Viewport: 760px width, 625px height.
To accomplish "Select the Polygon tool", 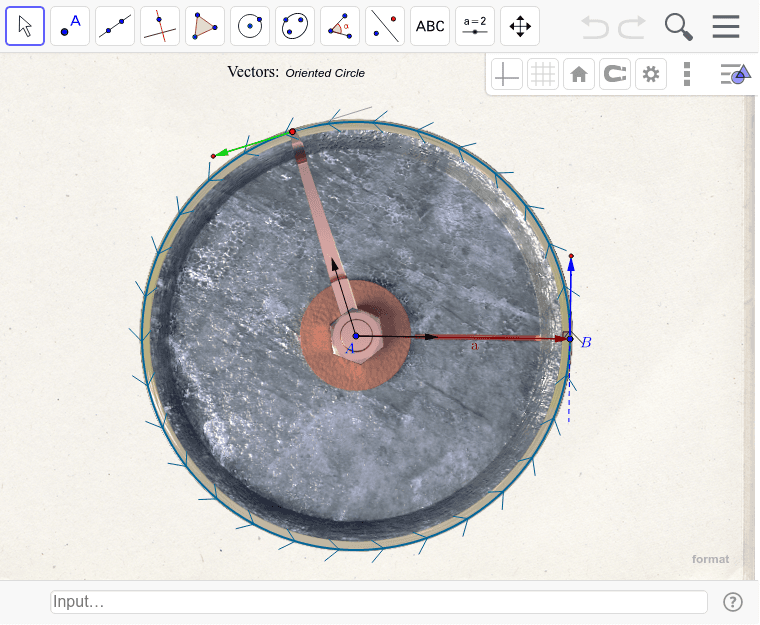I will coord(205,26).
